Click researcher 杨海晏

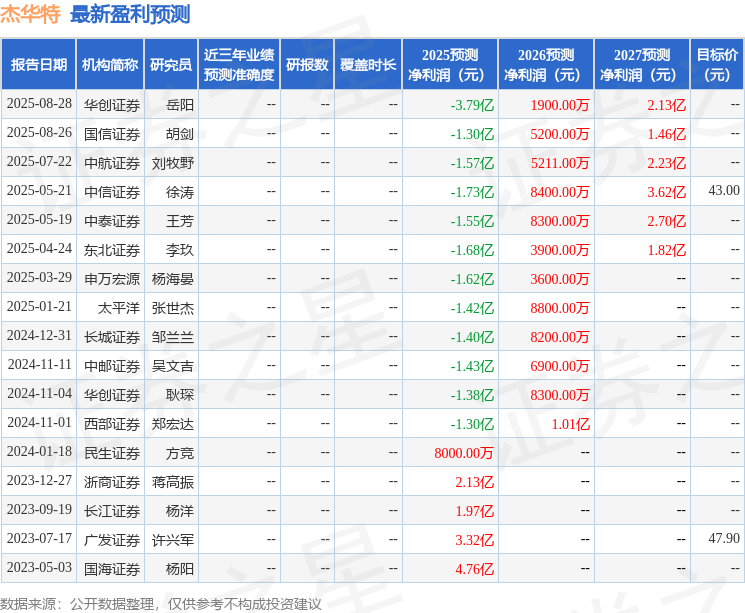(x=172, y=279)
